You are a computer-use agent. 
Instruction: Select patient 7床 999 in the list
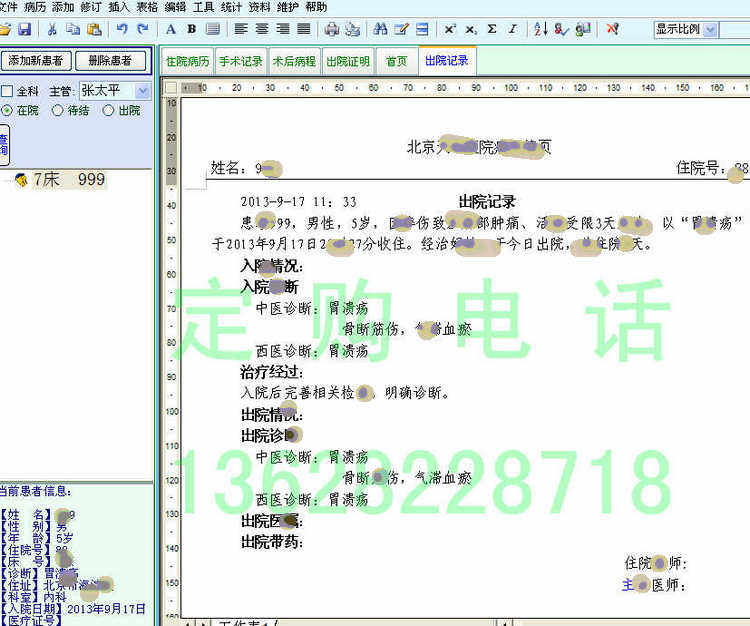61,180
